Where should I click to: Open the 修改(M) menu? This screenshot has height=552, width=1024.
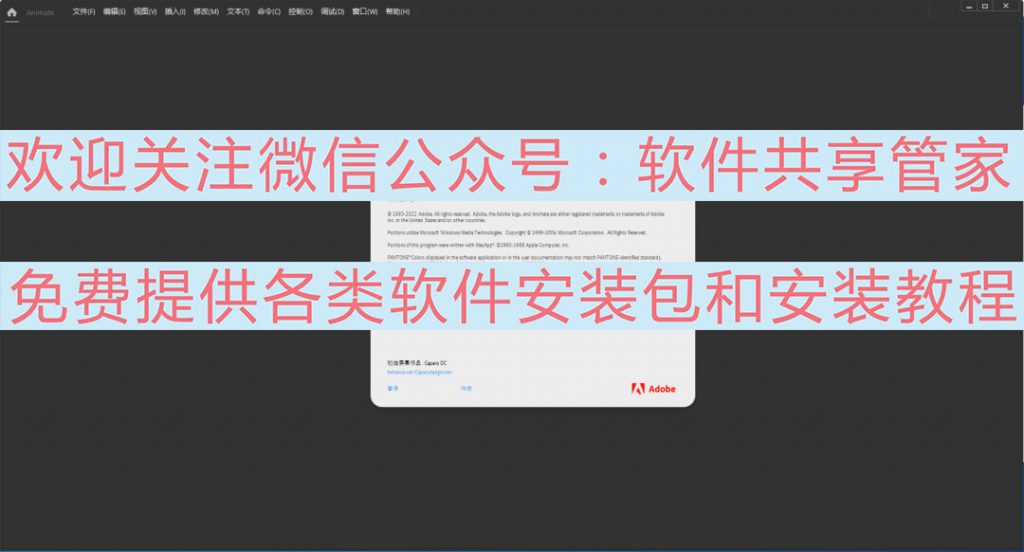click(206, 12)
